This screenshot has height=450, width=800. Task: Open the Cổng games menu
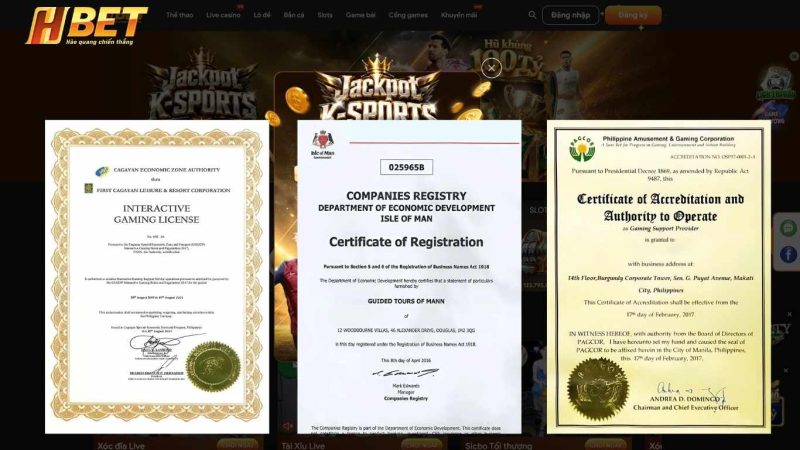[408, 15]
